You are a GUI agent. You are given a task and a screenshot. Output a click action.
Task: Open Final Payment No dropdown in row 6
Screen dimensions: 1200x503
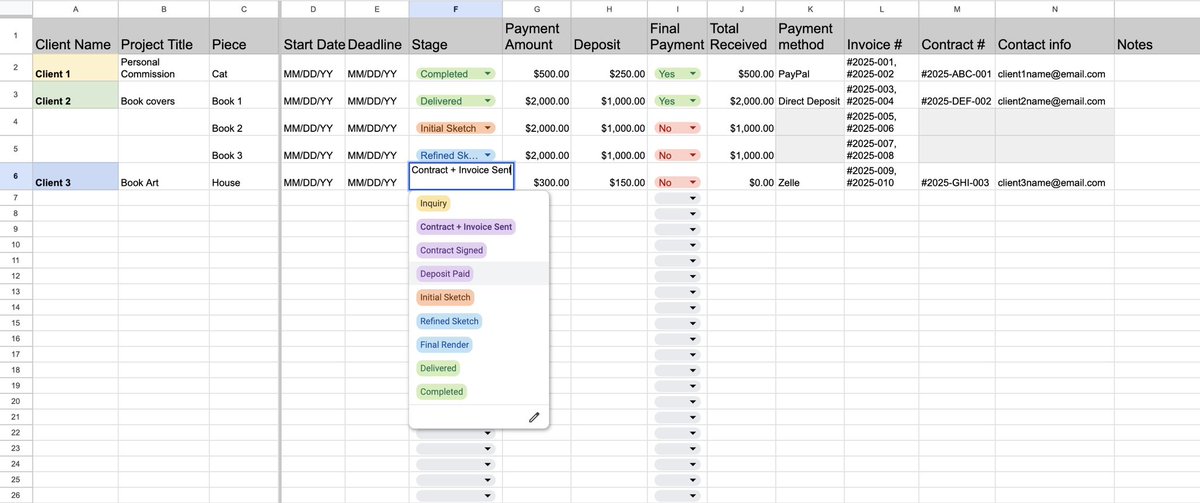[677, 183]
